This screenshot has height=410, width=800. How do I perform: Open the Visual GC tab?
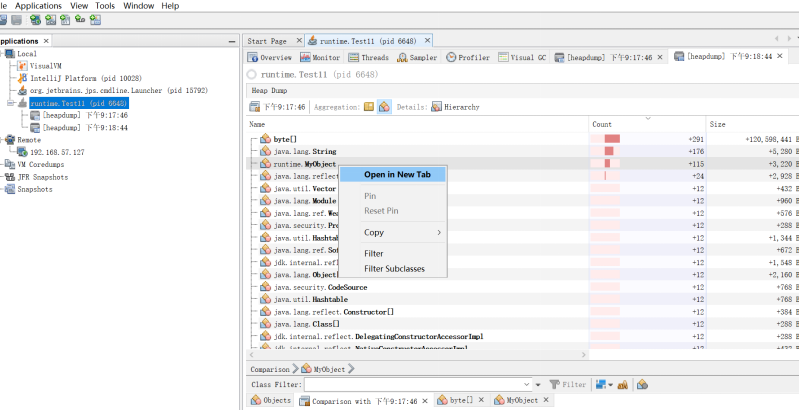point(522,58)
